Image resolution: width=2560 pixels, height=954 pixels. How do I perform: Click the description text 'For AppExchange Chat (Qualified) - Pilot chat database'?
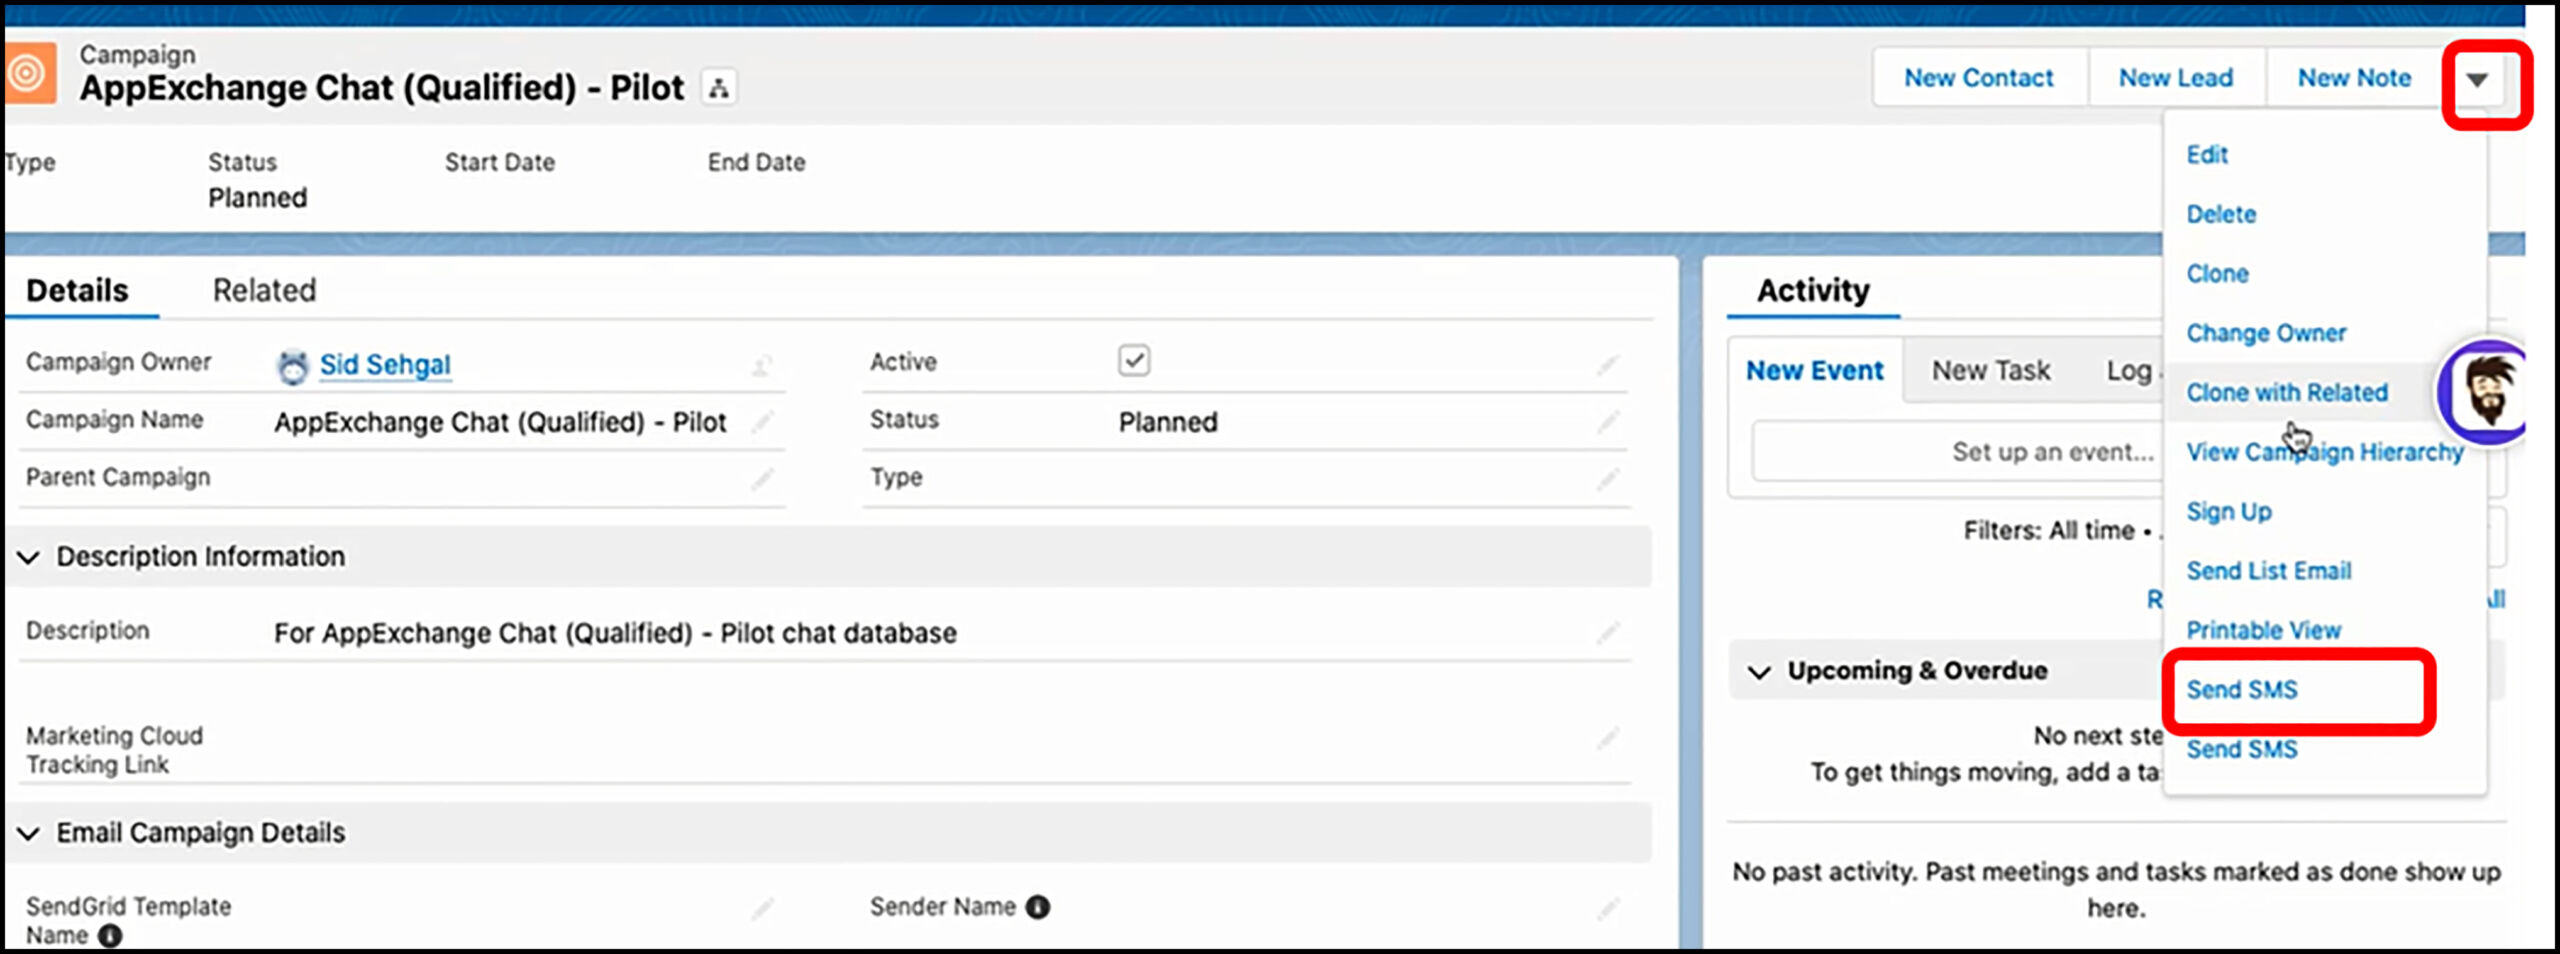point(615,634)
